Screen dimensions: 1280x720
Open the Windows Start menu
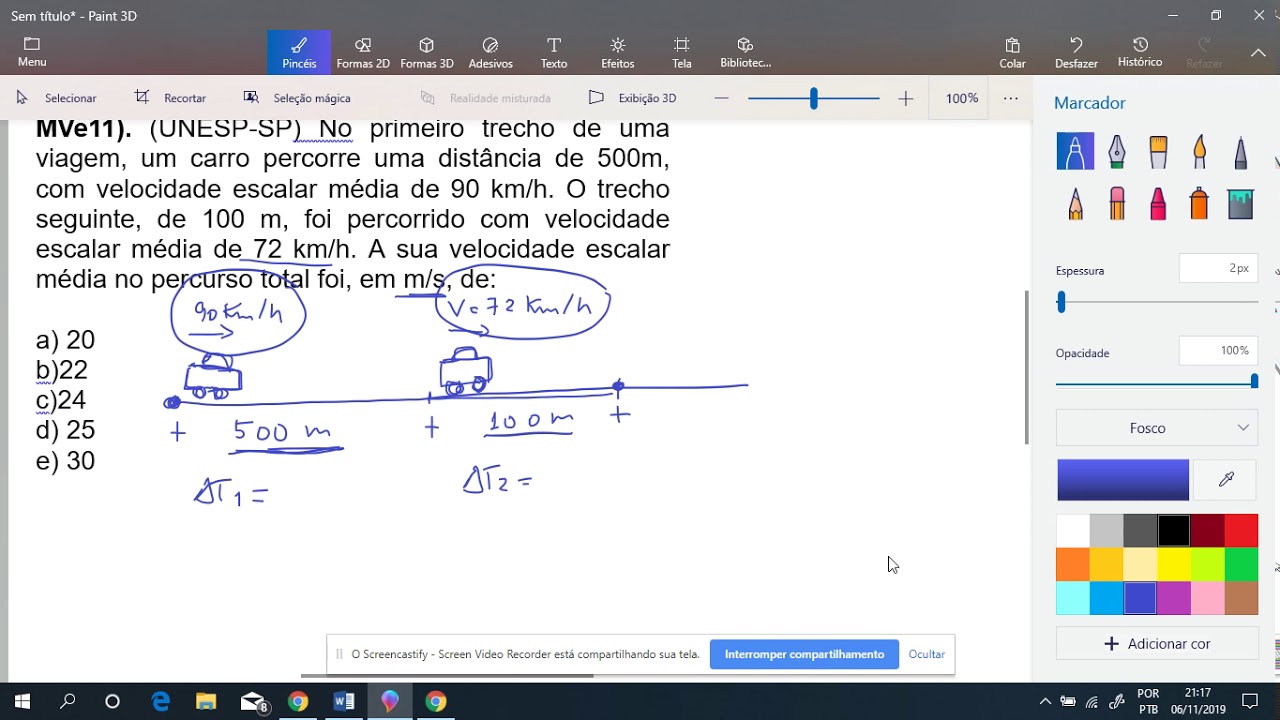point(22,702)
